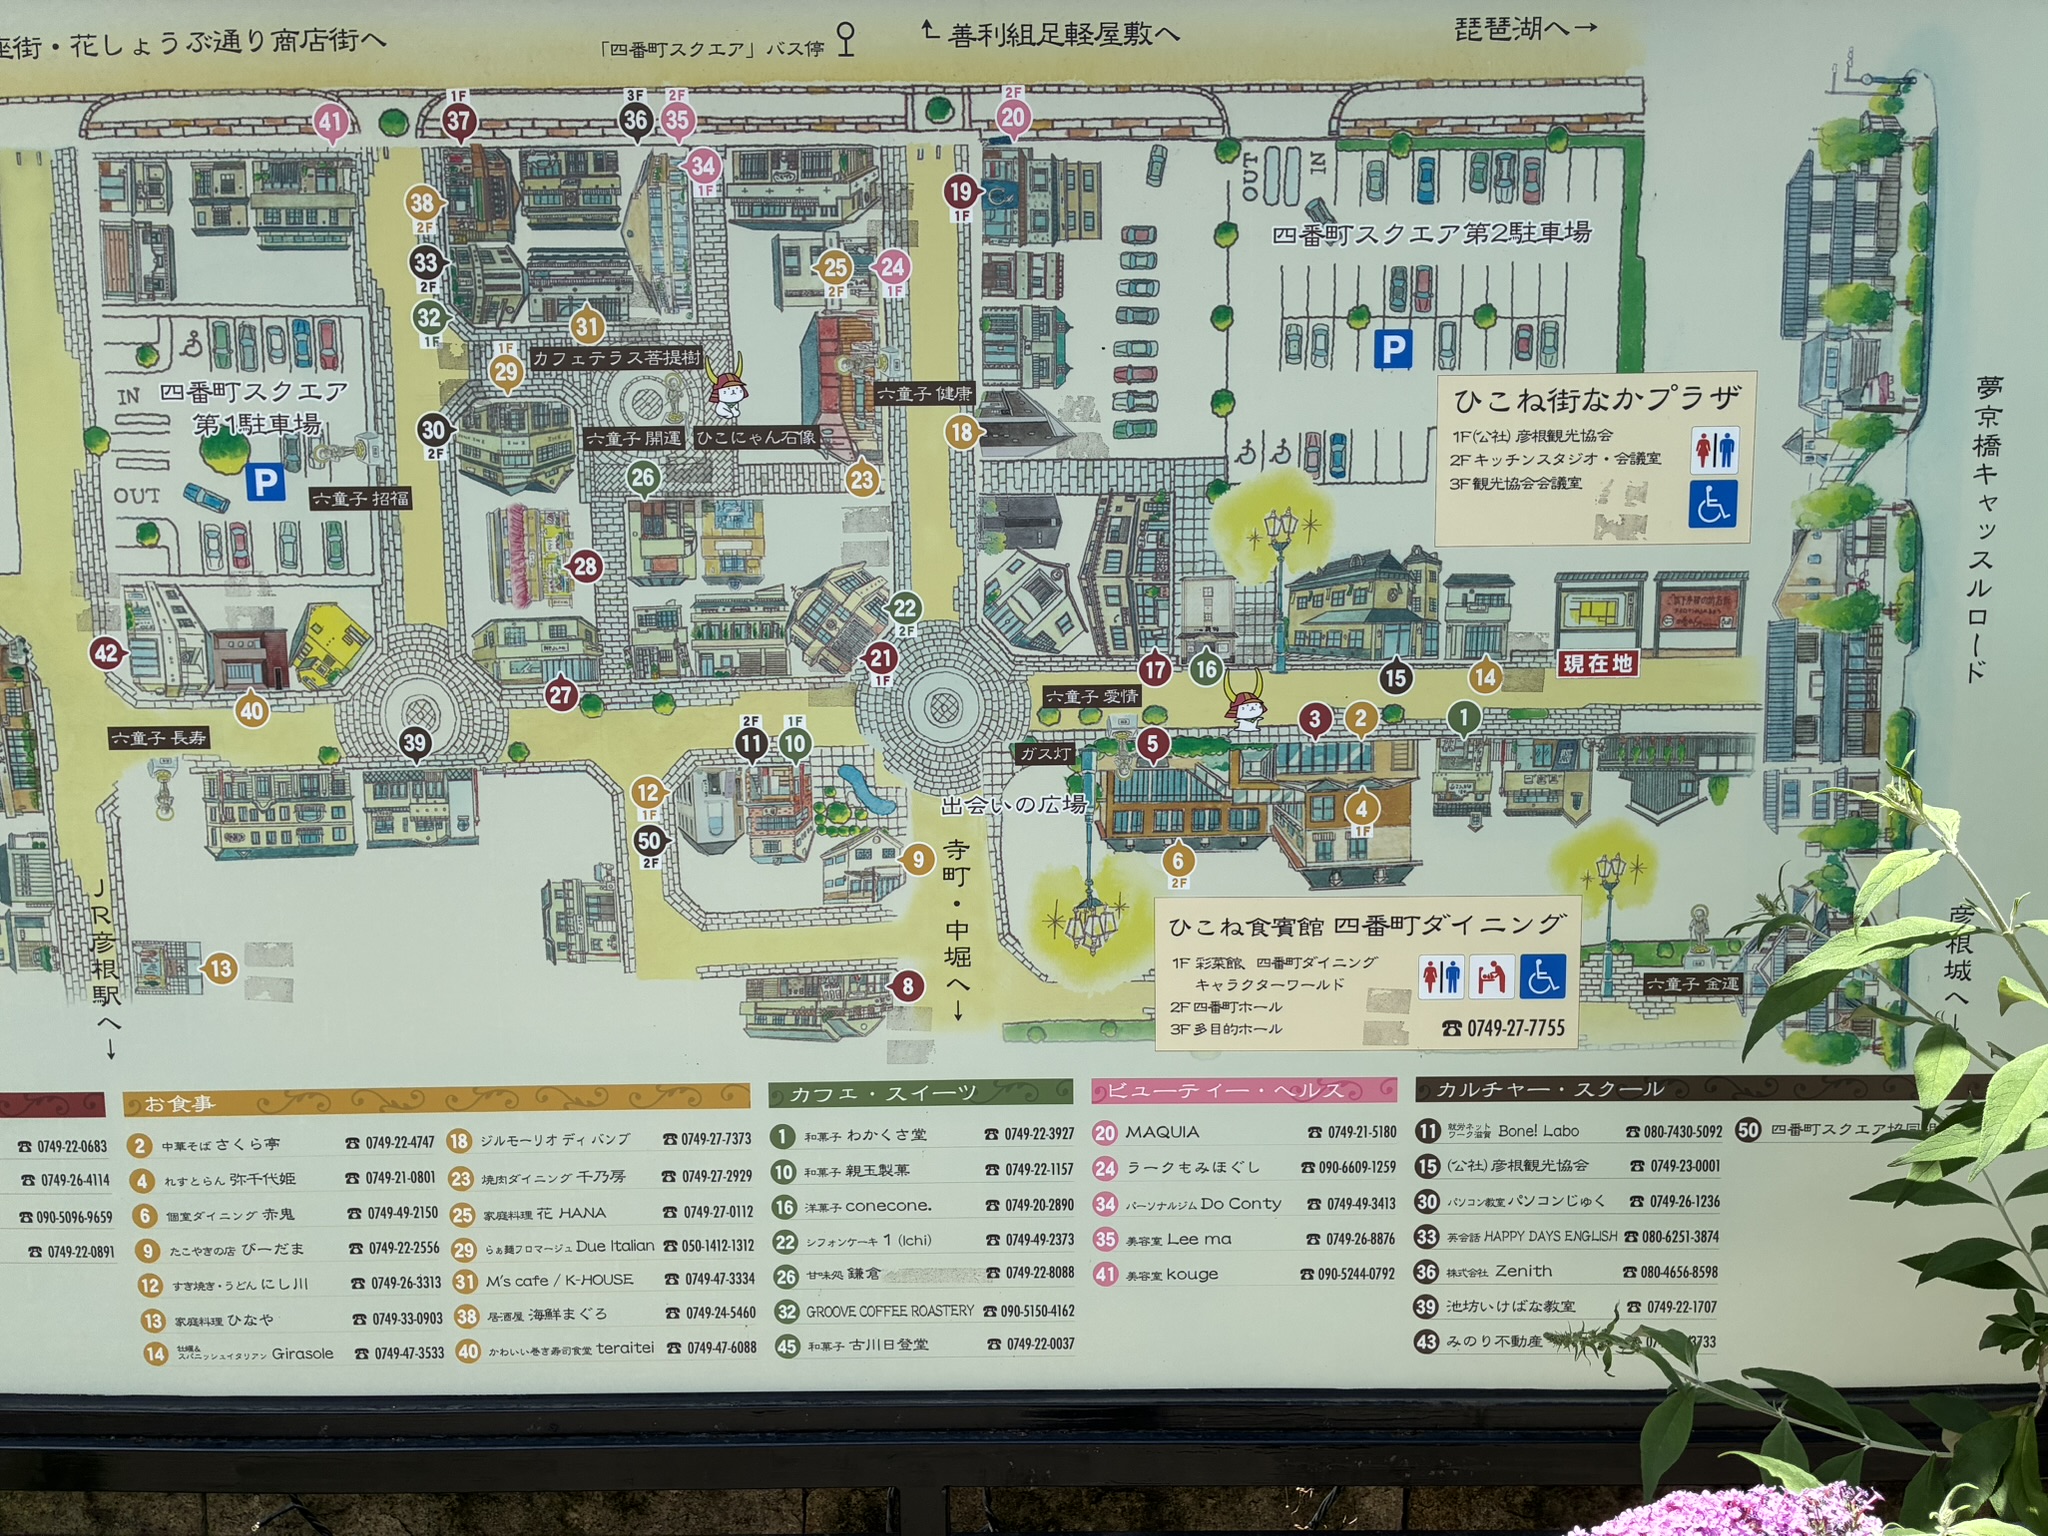
Task: Select the Bone! Labo legend entry
Action: pyautogui.click(x=1568, y=1131)
